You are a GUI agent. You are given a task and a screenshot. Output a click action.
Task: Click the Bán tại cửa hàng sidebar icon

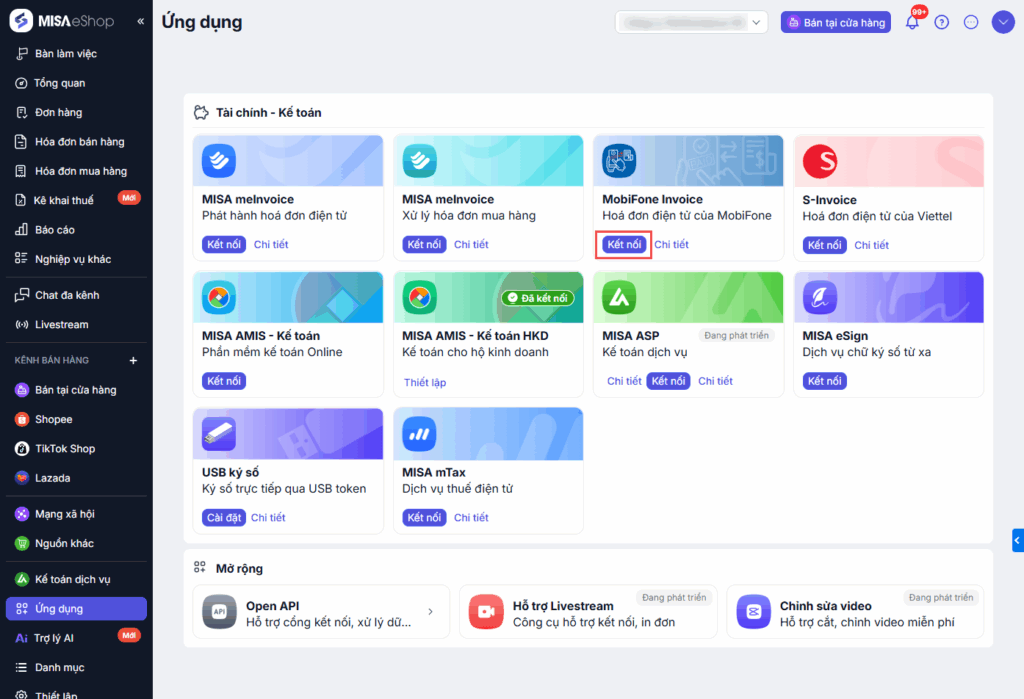pos(22,390)
